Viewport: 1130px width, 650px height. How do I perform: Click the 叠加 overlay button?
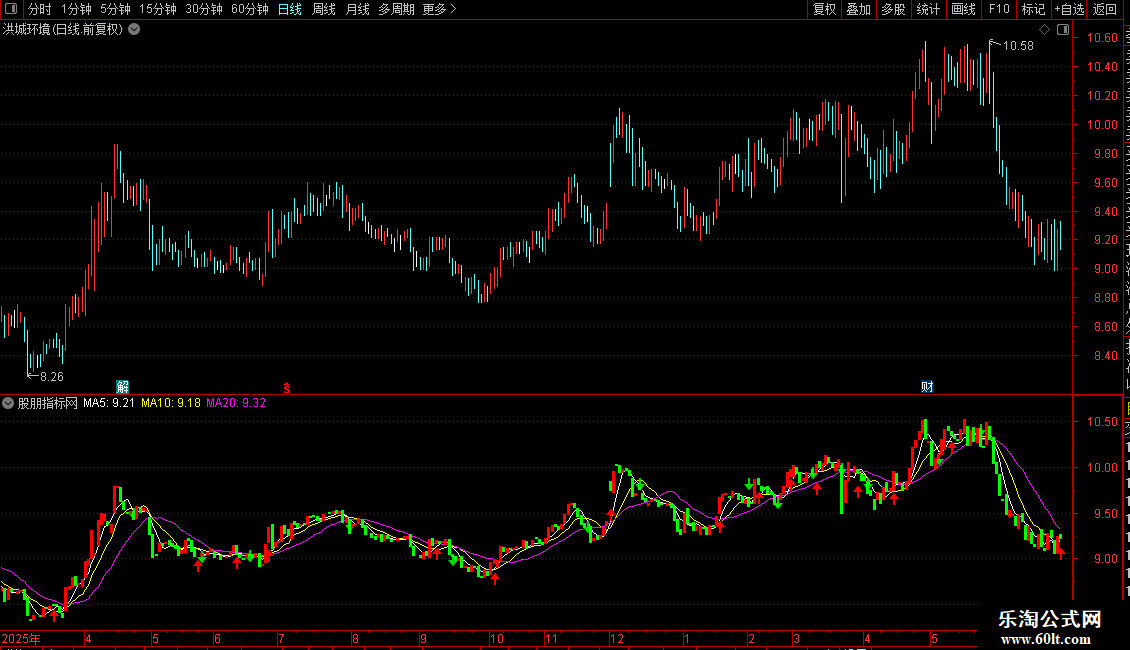859,9
